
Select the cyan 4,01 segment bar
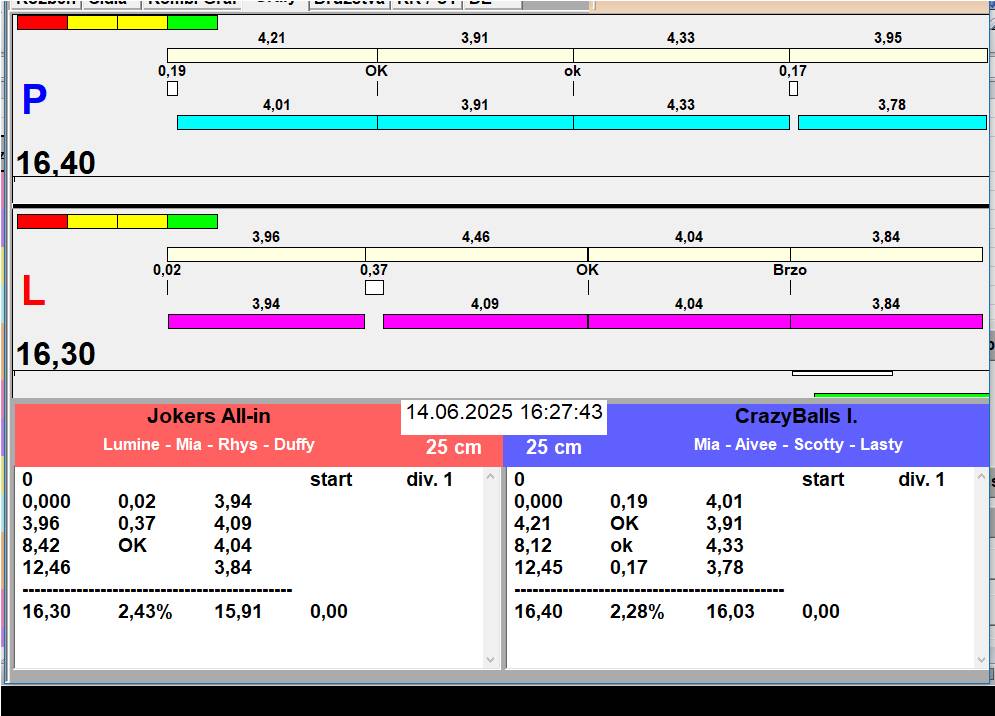(277, 122)
